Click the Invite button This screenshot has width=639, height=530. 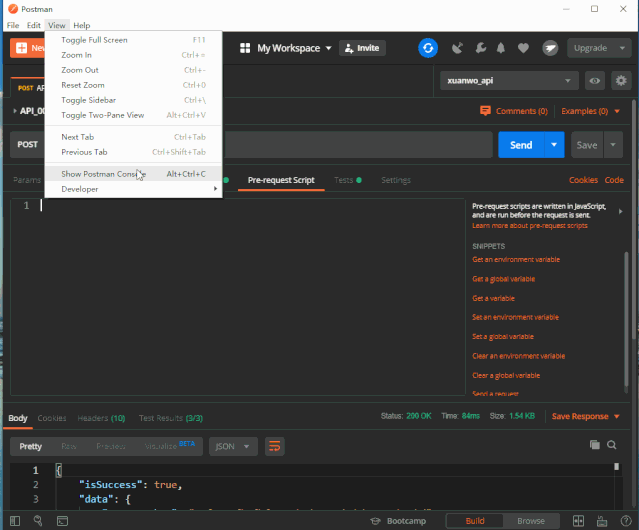pyautogui.click(x=362, y=48)
